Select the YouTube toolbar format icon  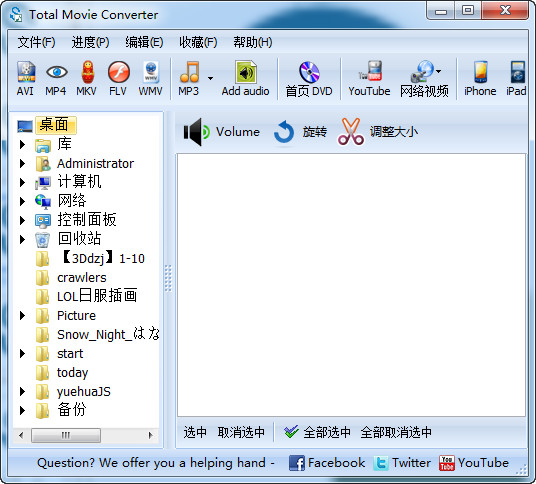(370, 71)
